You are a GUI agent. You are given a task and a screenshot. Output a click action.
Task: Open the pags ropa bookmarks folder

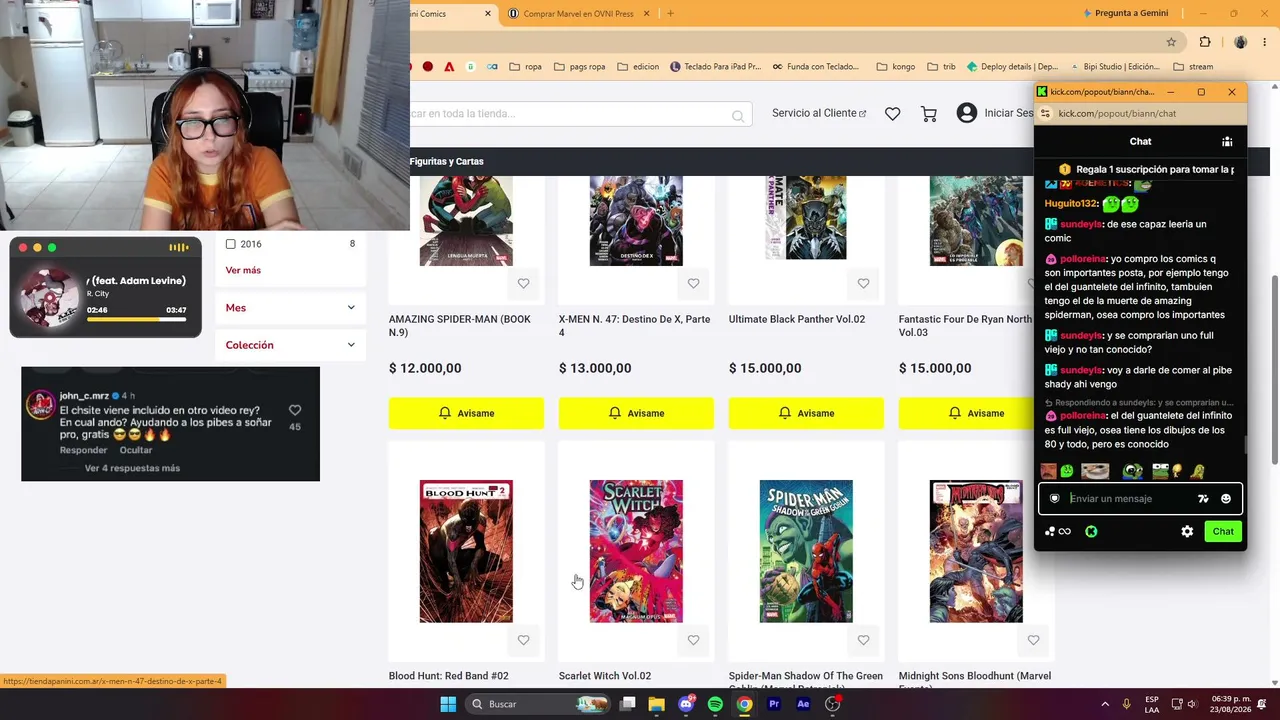tap(579, 67)
